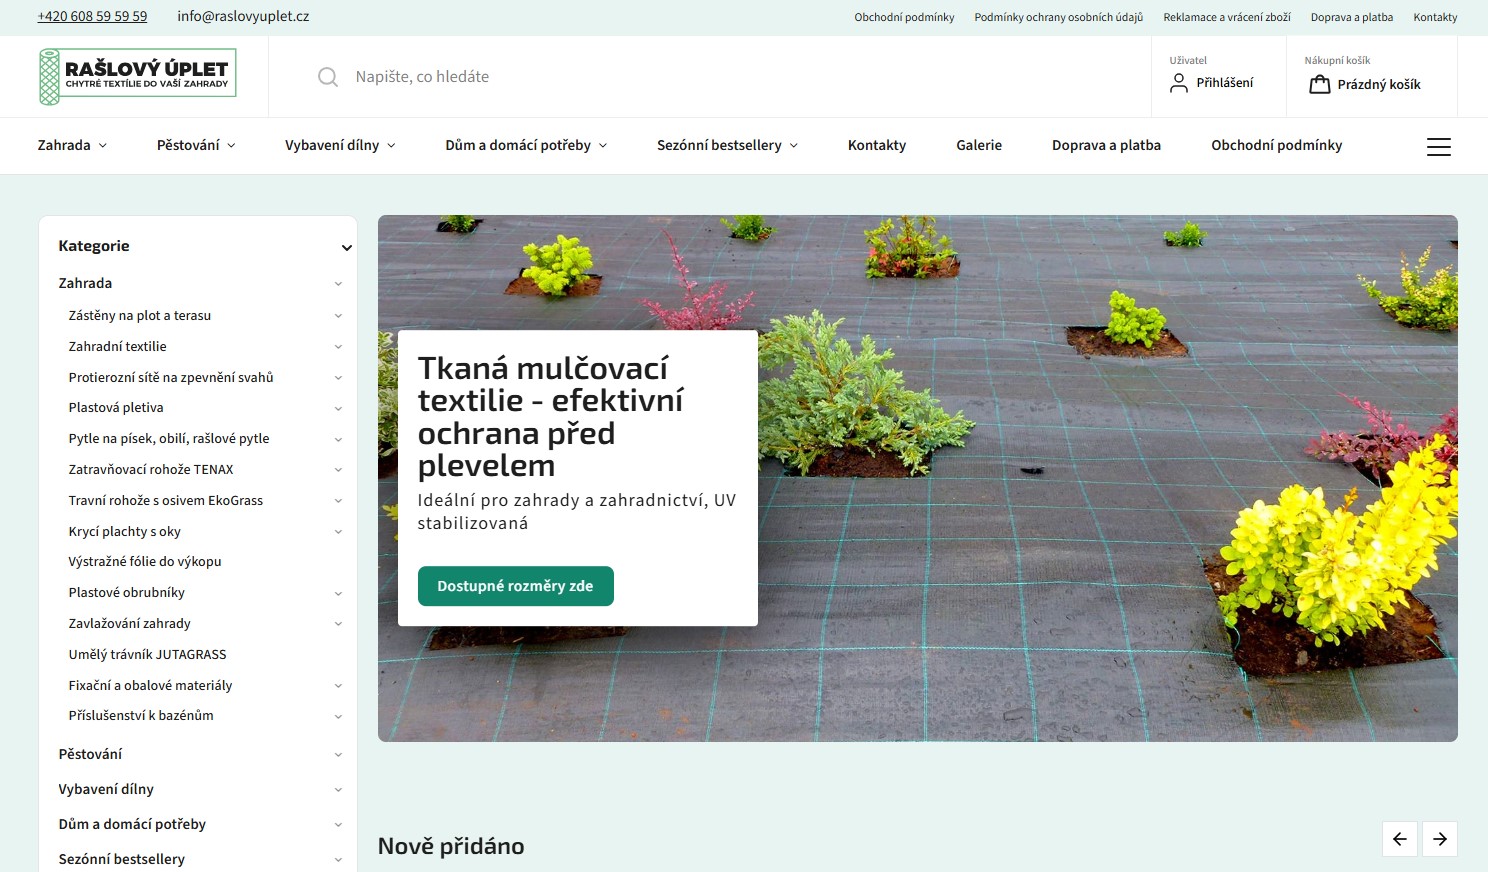Viewport: 1488px width, 872px height.
Task: Expand the Plastová pletiva subcategory
Action: click(x=338, y=408)
